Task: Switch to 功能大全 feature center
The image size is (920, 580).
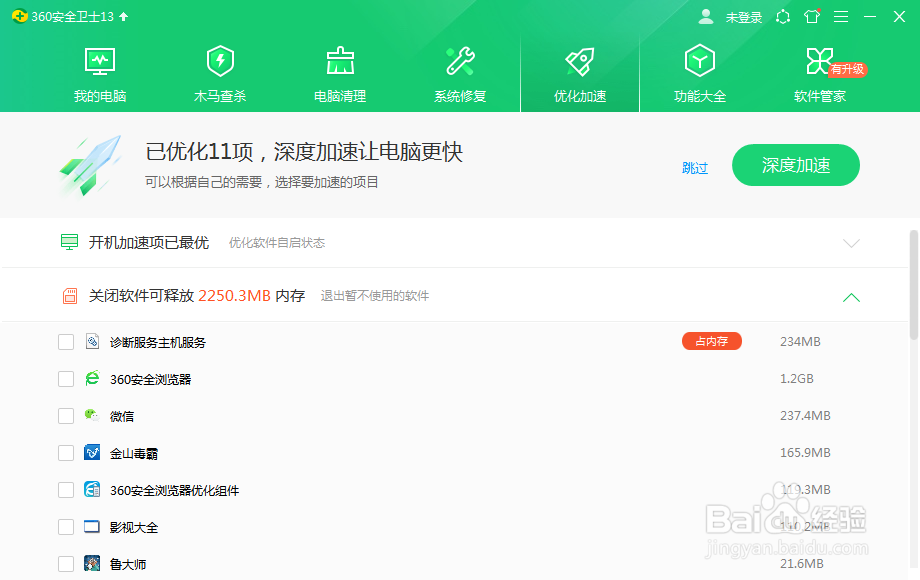Action: pos(699,75)
